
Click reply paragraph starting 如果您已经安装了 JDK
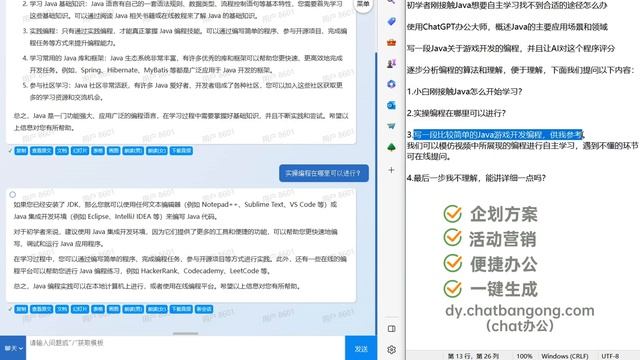click(x=176, y=210)
